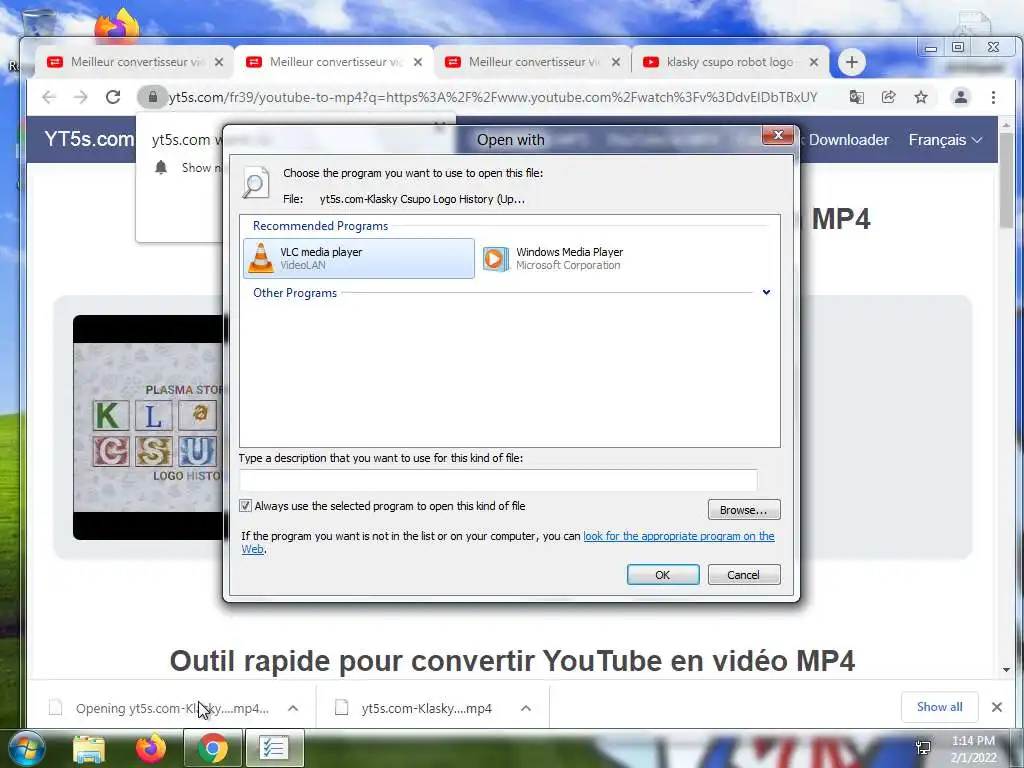Go forward in Chrome
The height and width of the screenshot is (768, 1024).
tap(81, 97)
